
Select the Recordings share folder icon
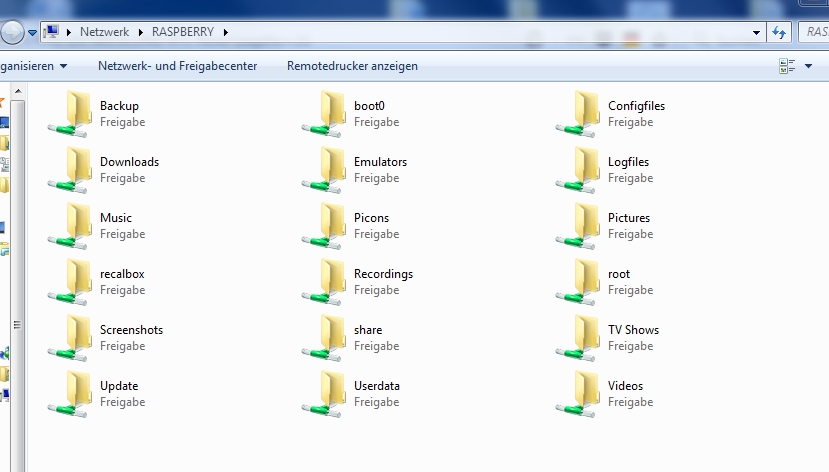click(x=324, y=282)
